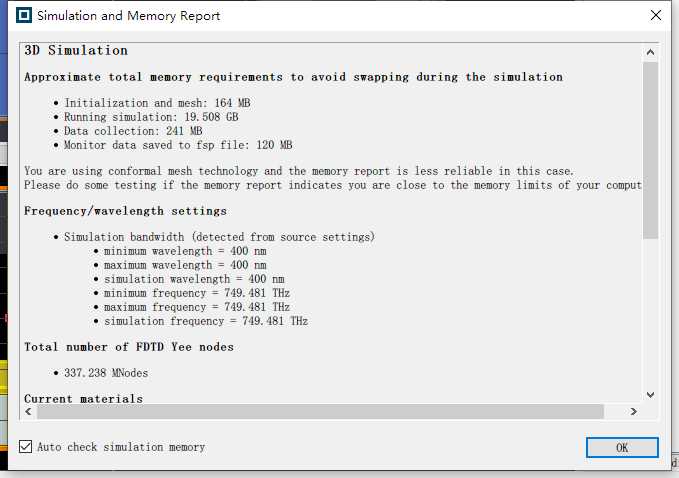Viewport: 679px width, 478px height.
Task: Click horizontal scrollbar track right of thumb
Action: 615,411
